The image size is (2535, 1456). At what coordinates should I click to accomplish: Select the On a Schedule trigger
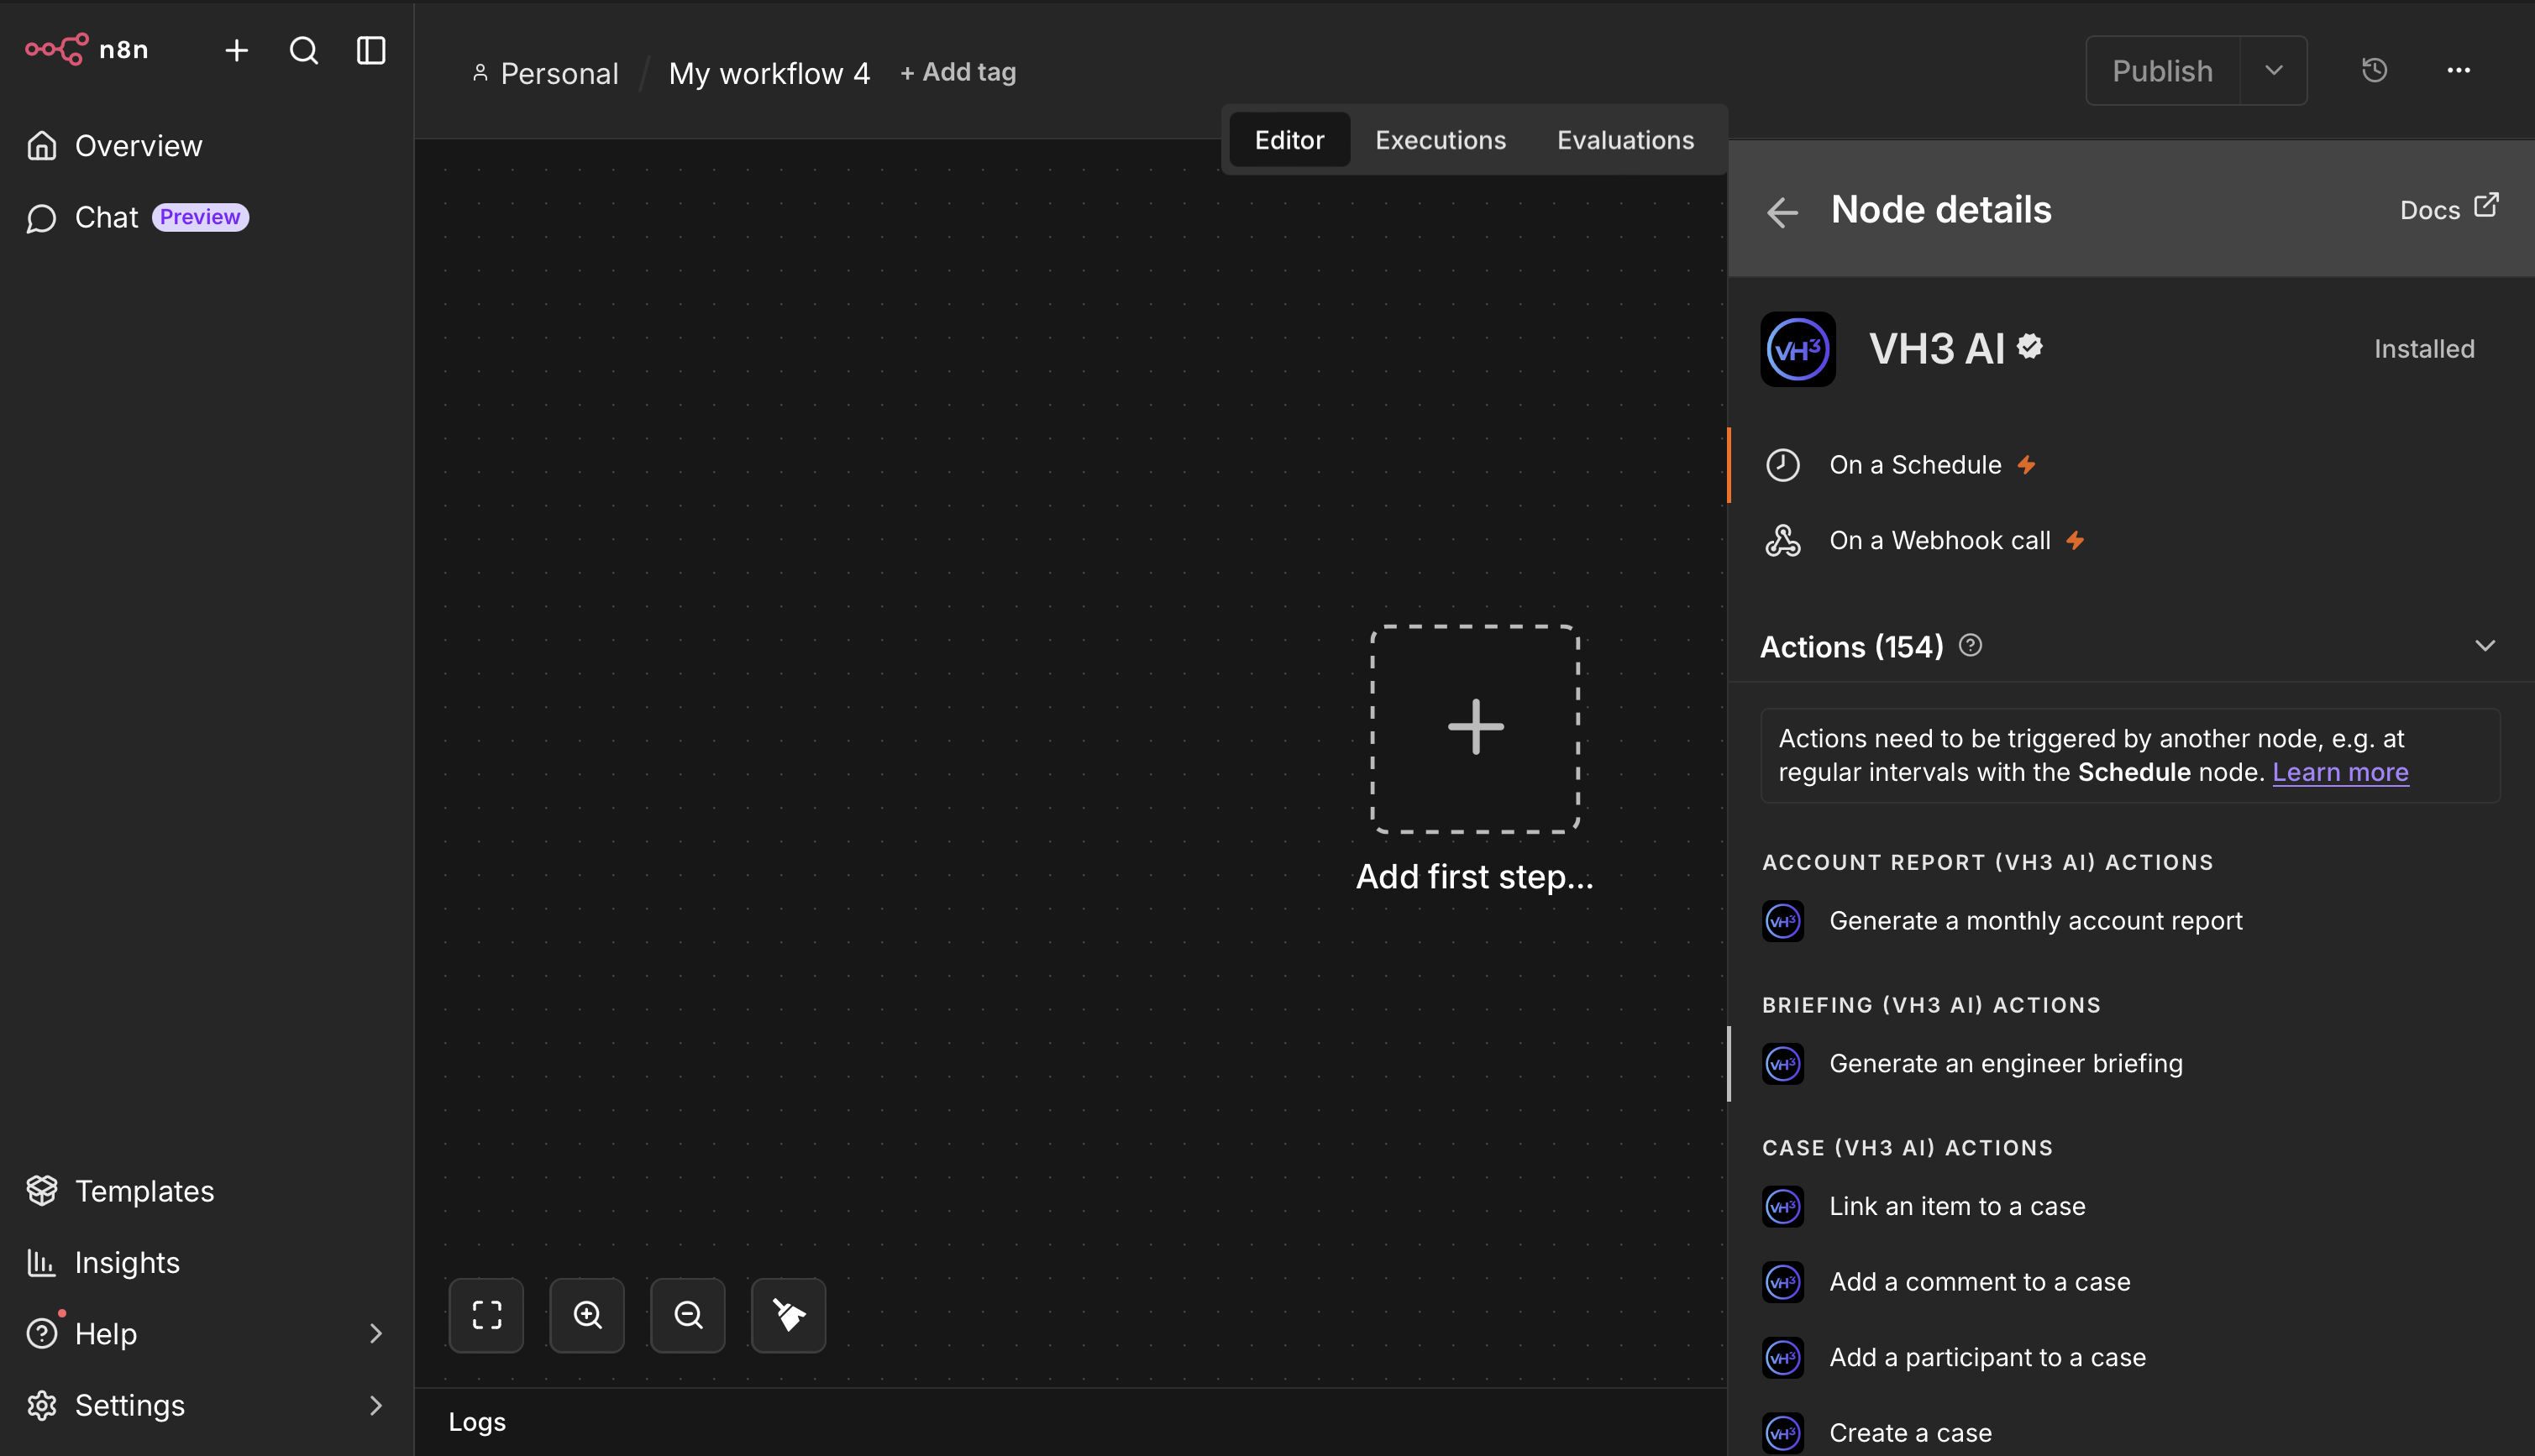click(x=2131, y=465)
